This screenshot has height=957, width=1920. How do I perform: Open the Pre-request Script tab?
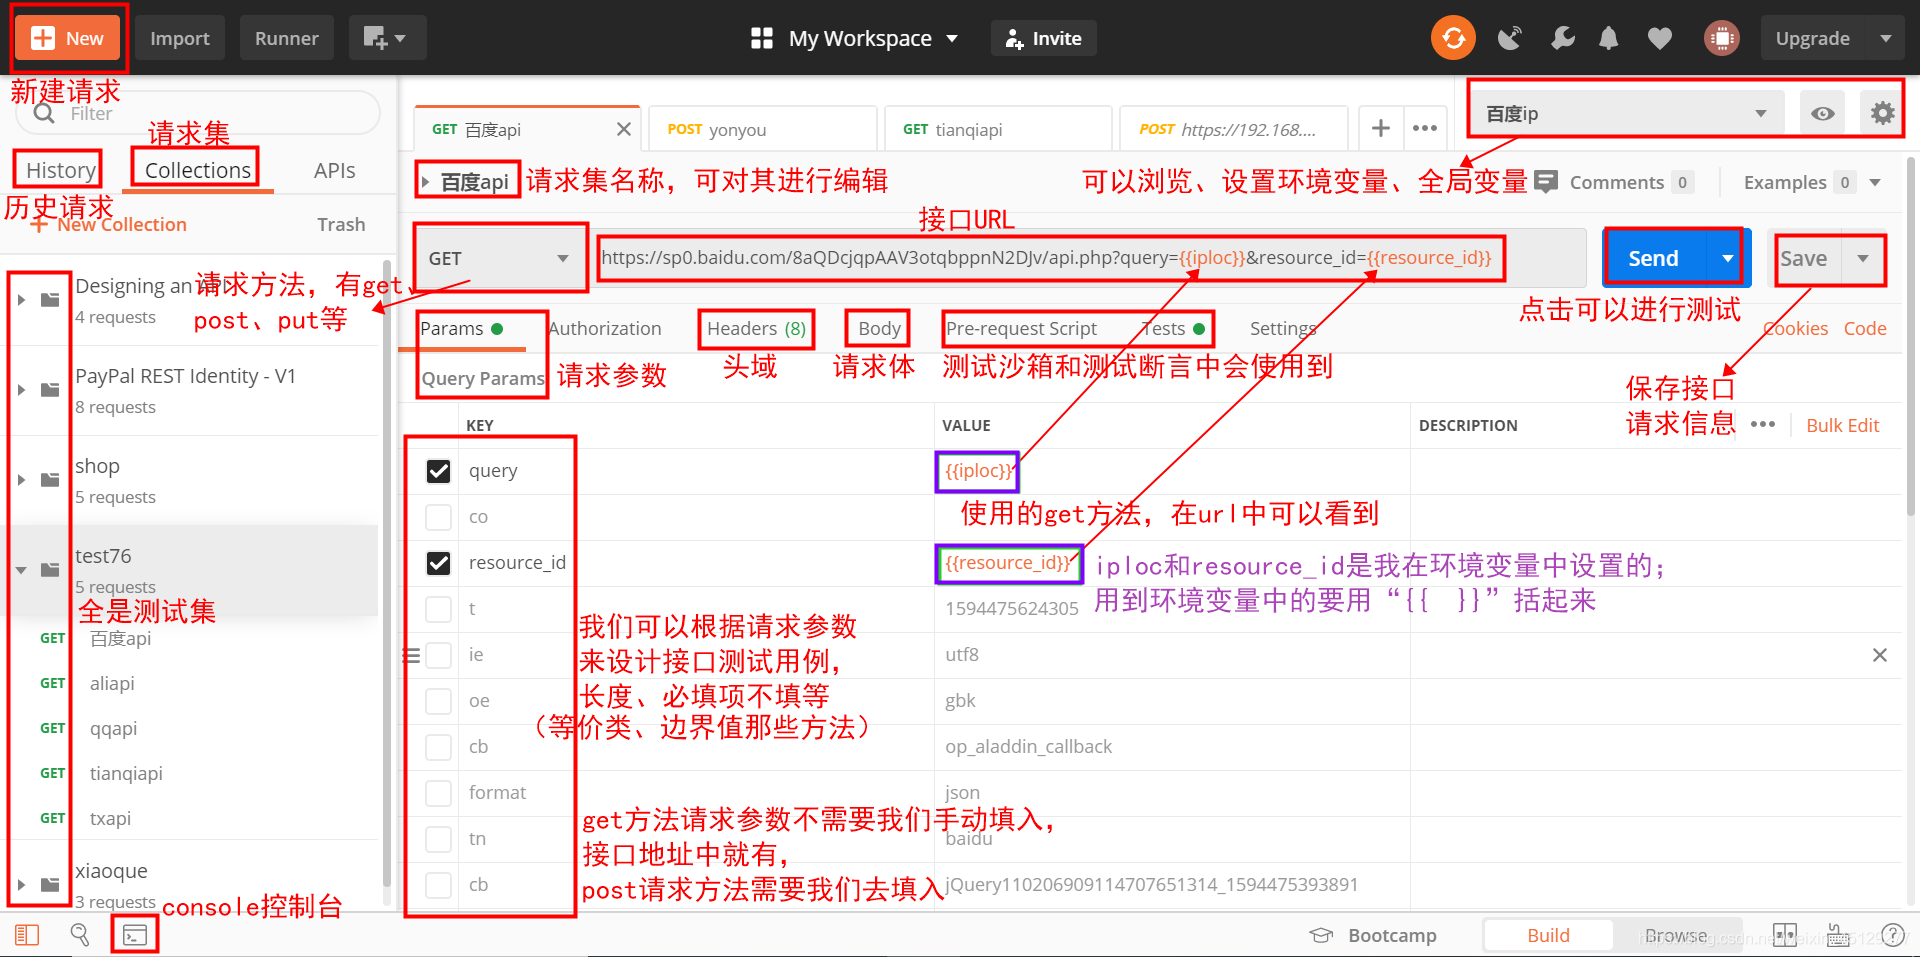tap(1021, 328)
